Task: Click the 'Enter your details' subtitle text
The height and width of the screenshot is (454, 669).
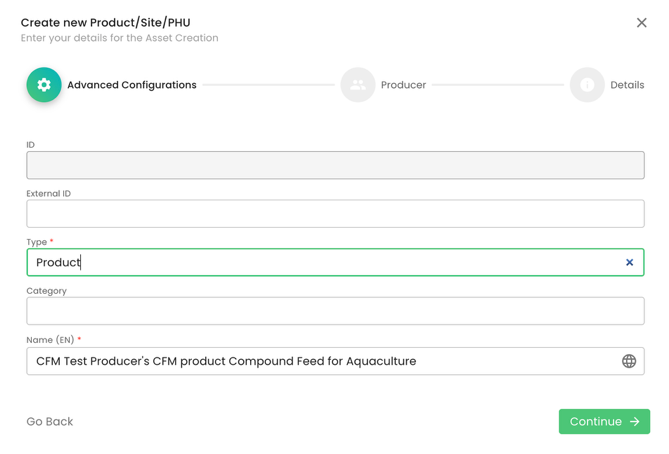Action: point(119,38)
